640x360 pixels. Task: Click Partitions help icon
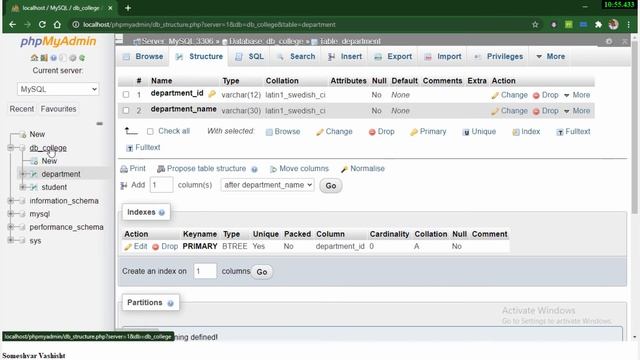[170, 303]
